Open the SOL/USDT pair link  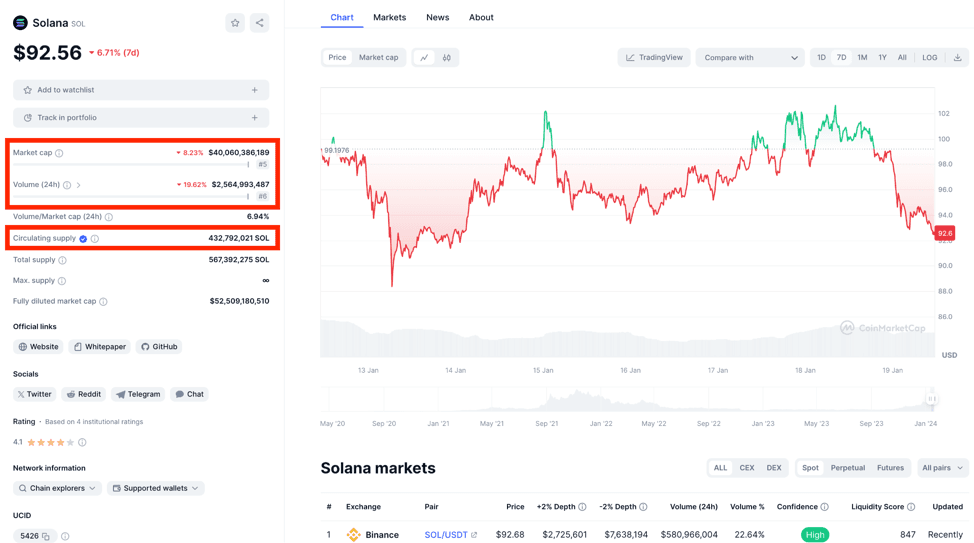point(446,535)
